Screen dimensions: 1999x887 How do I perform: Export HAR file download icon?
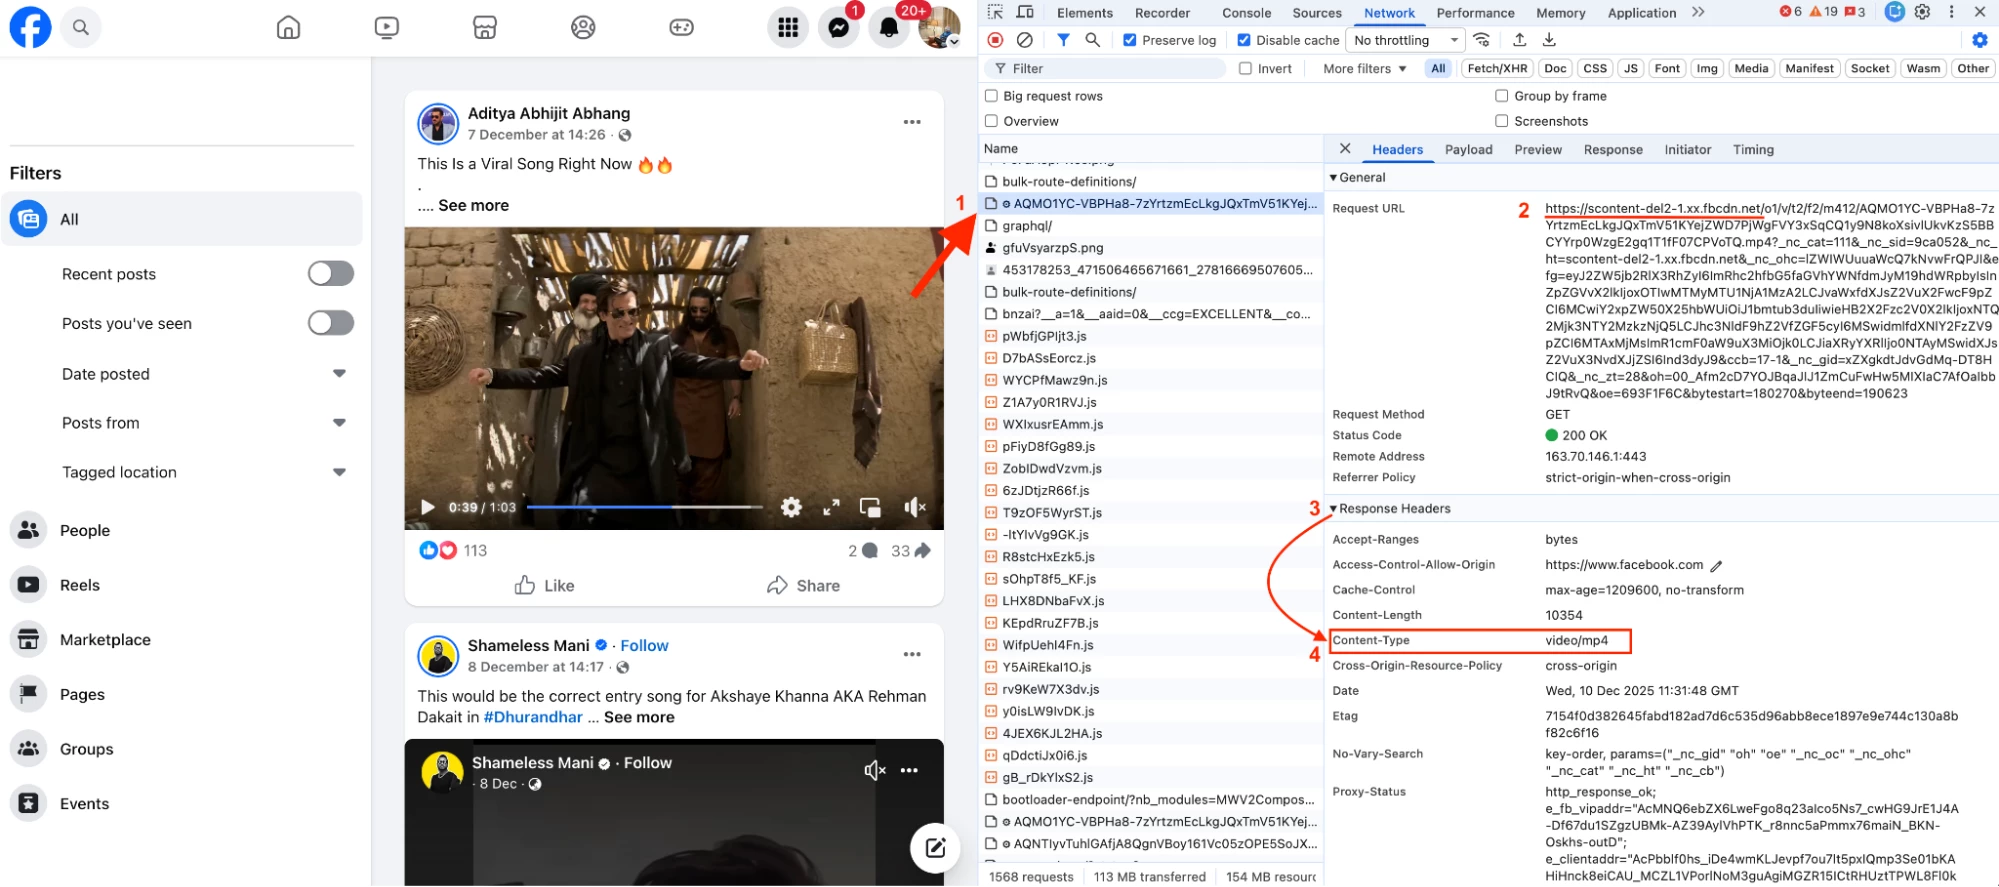[1549, 40]
